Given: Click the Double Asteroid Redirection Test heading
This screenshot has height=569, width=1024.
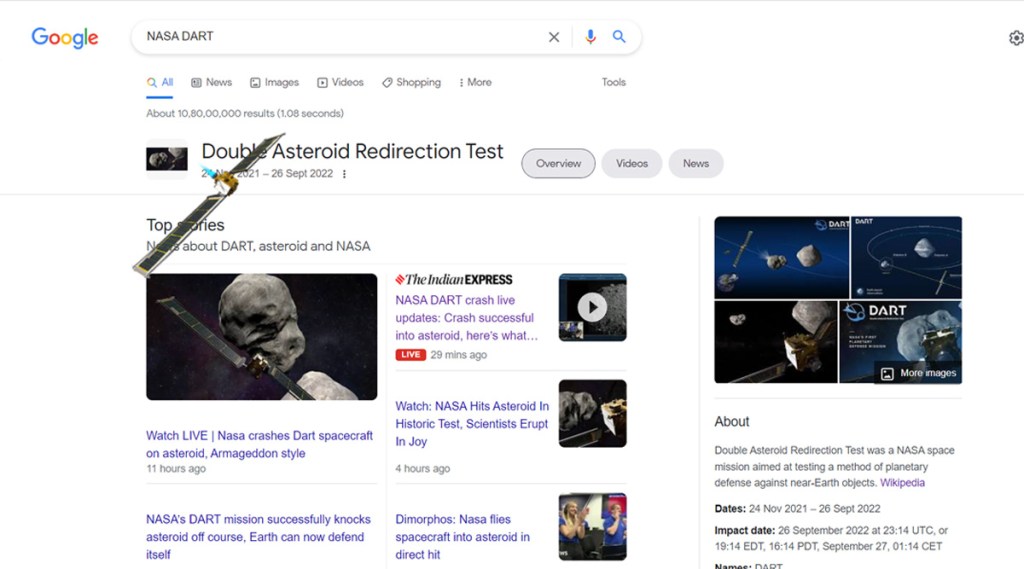Looking at the screenshot, I should point(353,152).
